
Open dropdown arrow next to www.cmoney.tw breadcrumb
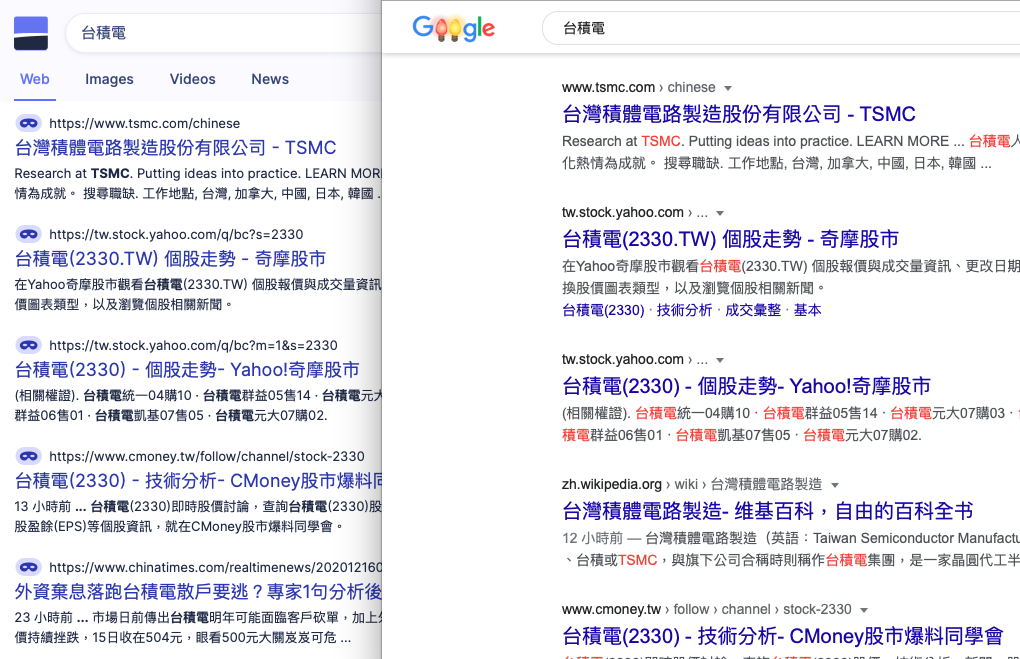pos(864,610)
